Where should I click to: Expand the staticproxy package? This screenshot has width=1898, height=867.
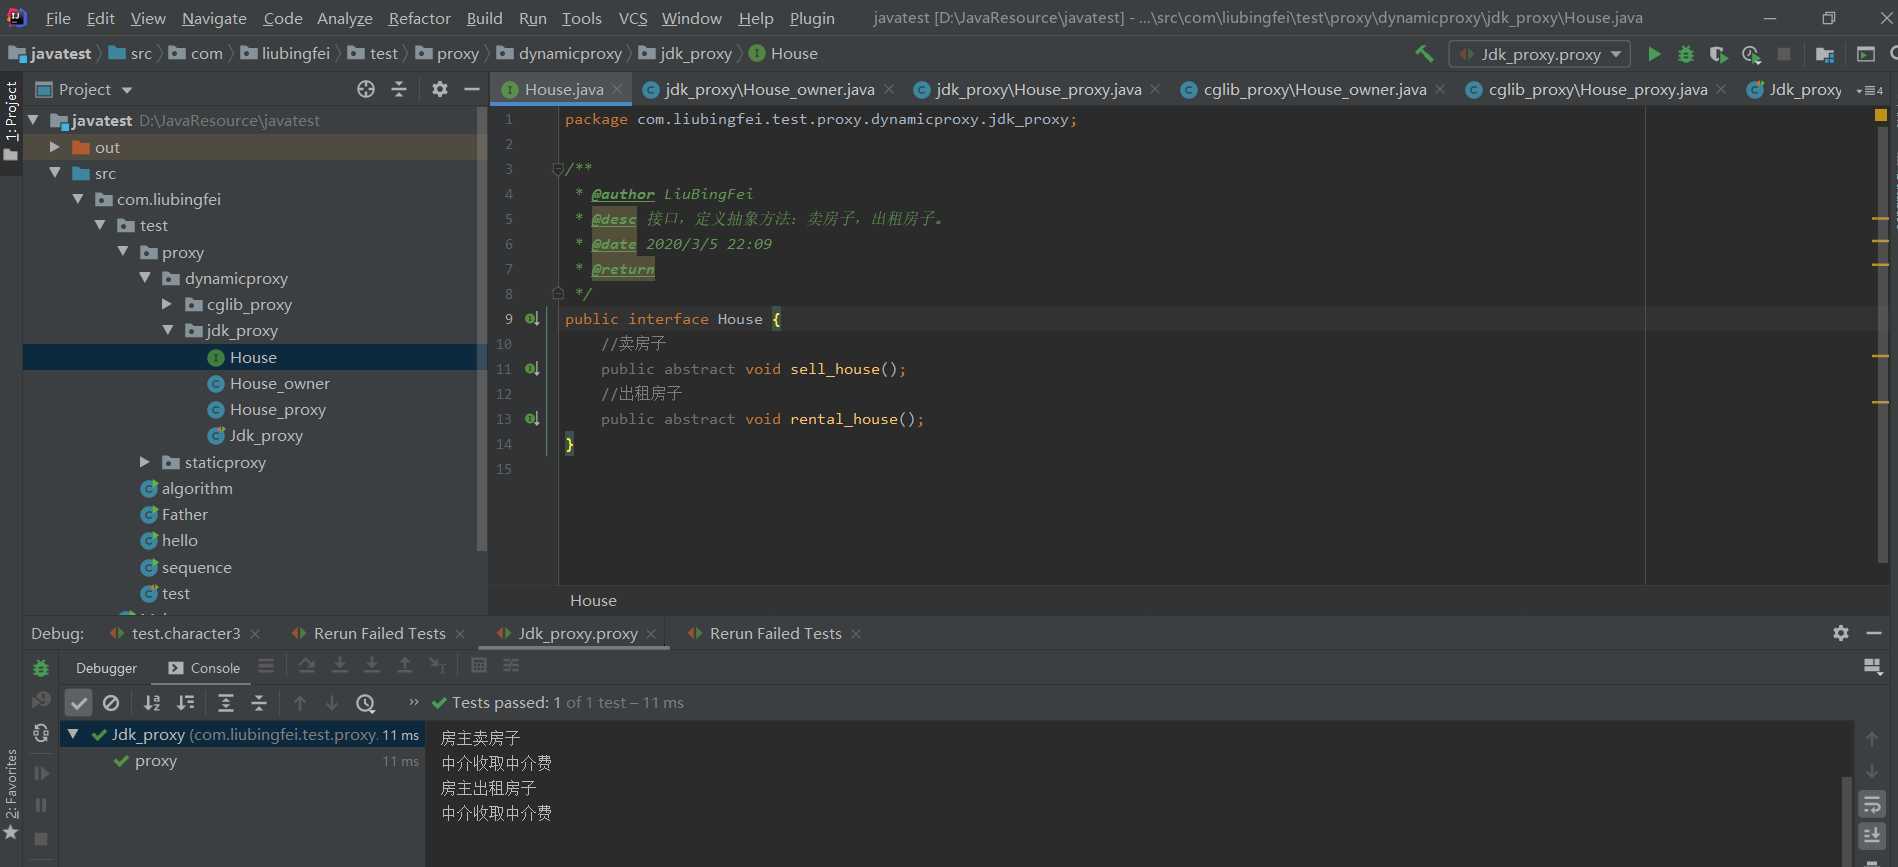pyautogui.click(x=145, y=462)
